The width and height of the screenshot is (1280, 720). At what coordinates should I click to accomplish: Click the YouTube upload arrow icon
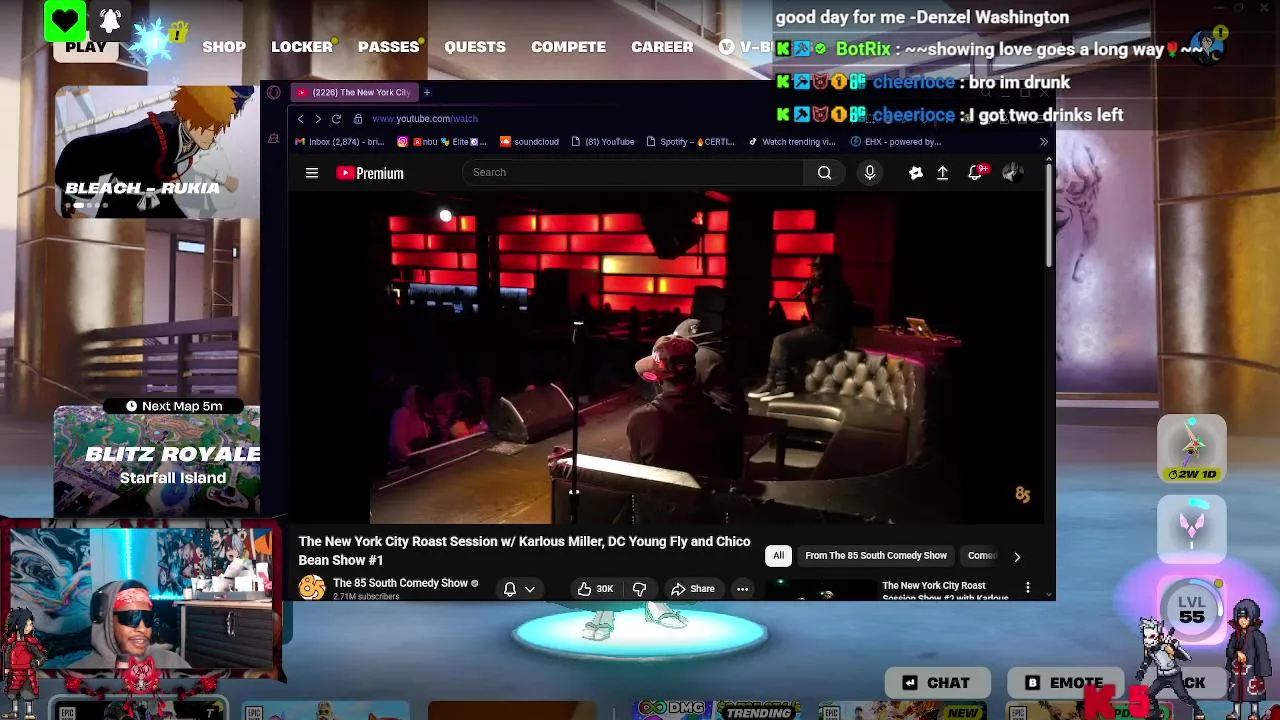[x=942, y=172]
